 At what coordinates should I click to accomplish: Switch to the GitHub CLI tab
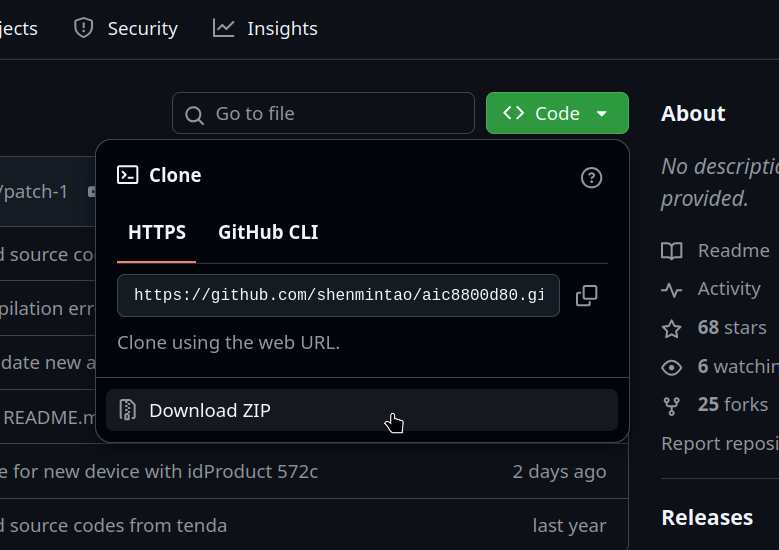(x=268, y=233)
